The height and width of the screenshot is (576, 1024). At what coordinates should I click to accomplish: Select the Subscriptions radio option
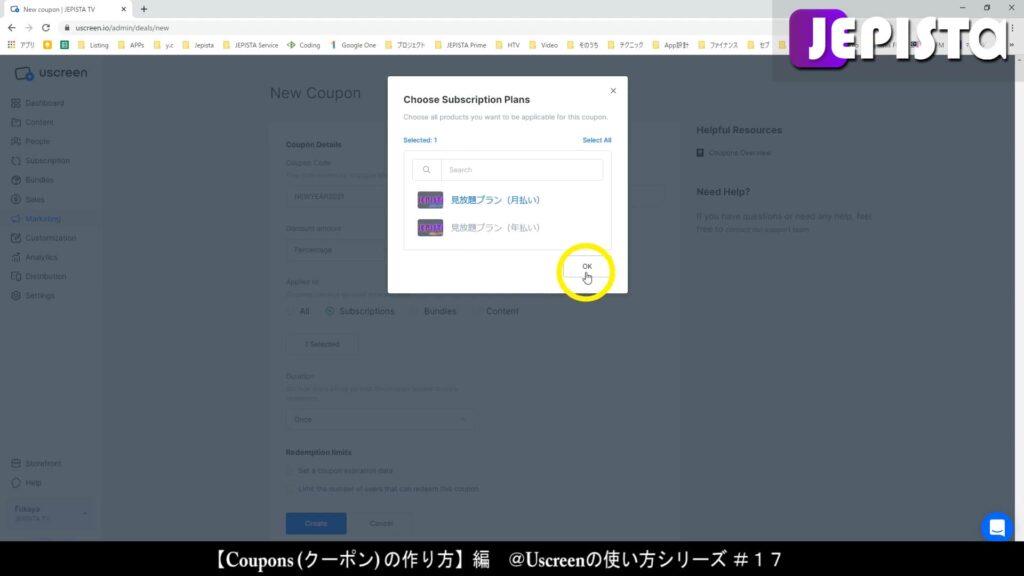coord(330,312)
